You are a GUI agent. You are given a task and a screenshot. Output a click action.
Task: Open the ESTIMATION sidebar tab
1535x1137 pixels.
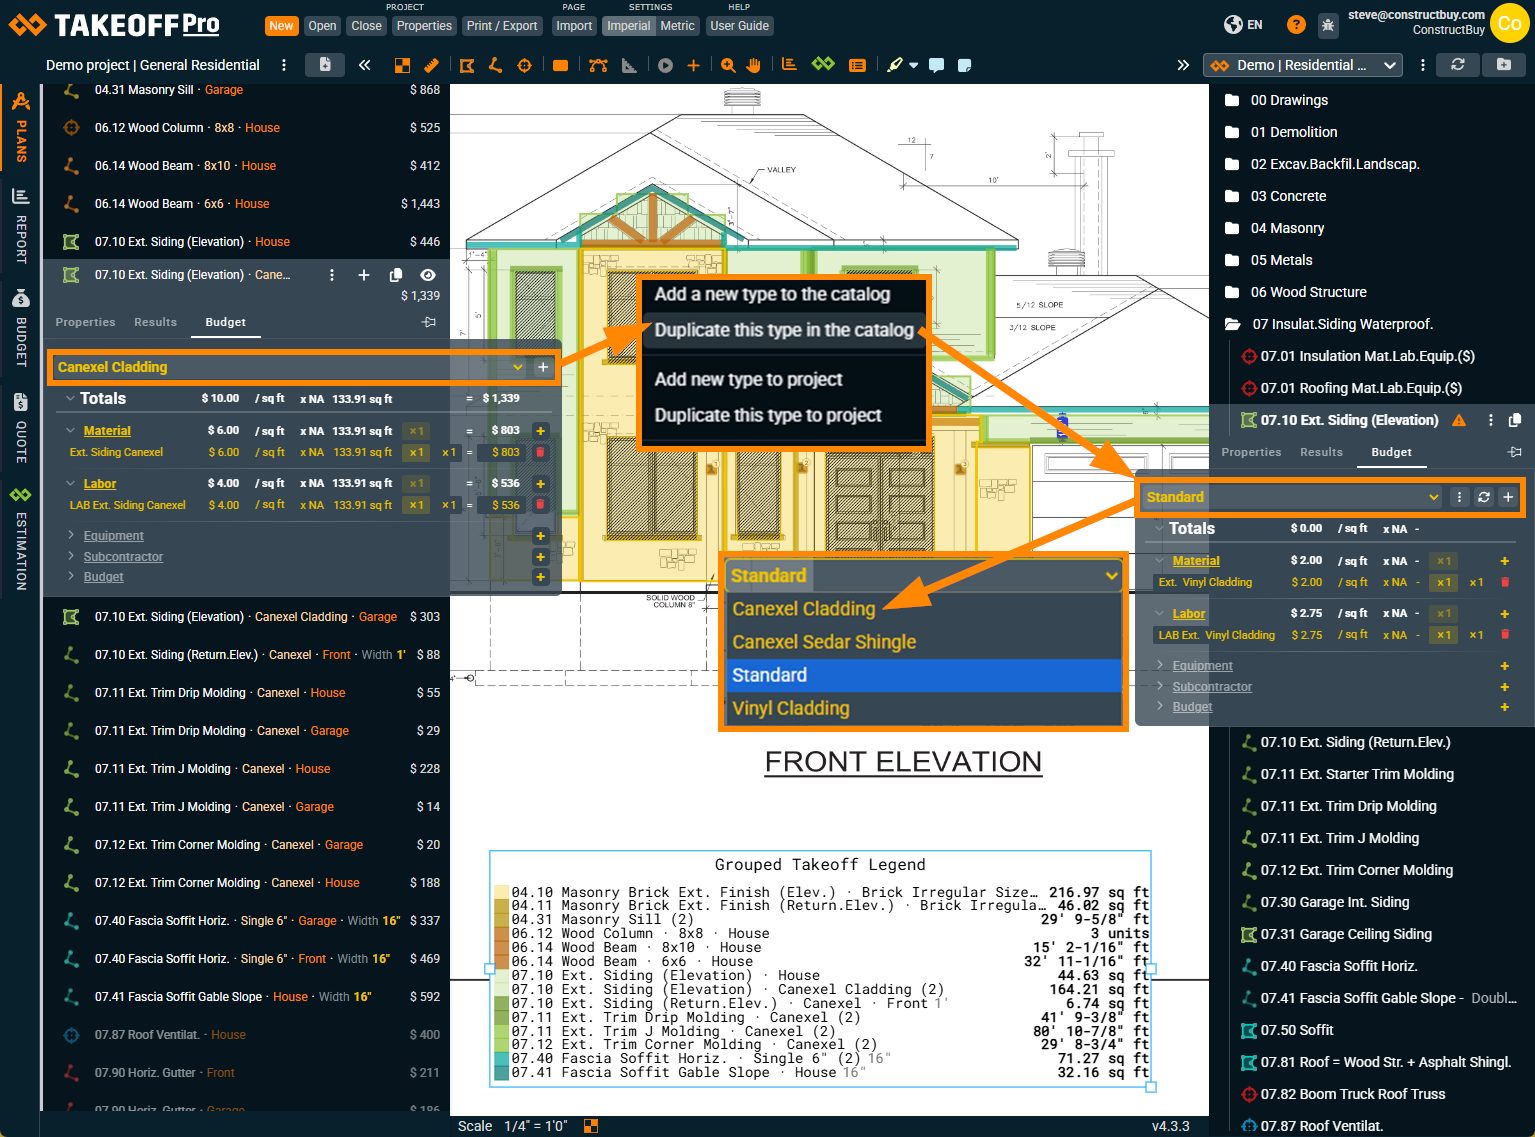(x=20, y=538)
